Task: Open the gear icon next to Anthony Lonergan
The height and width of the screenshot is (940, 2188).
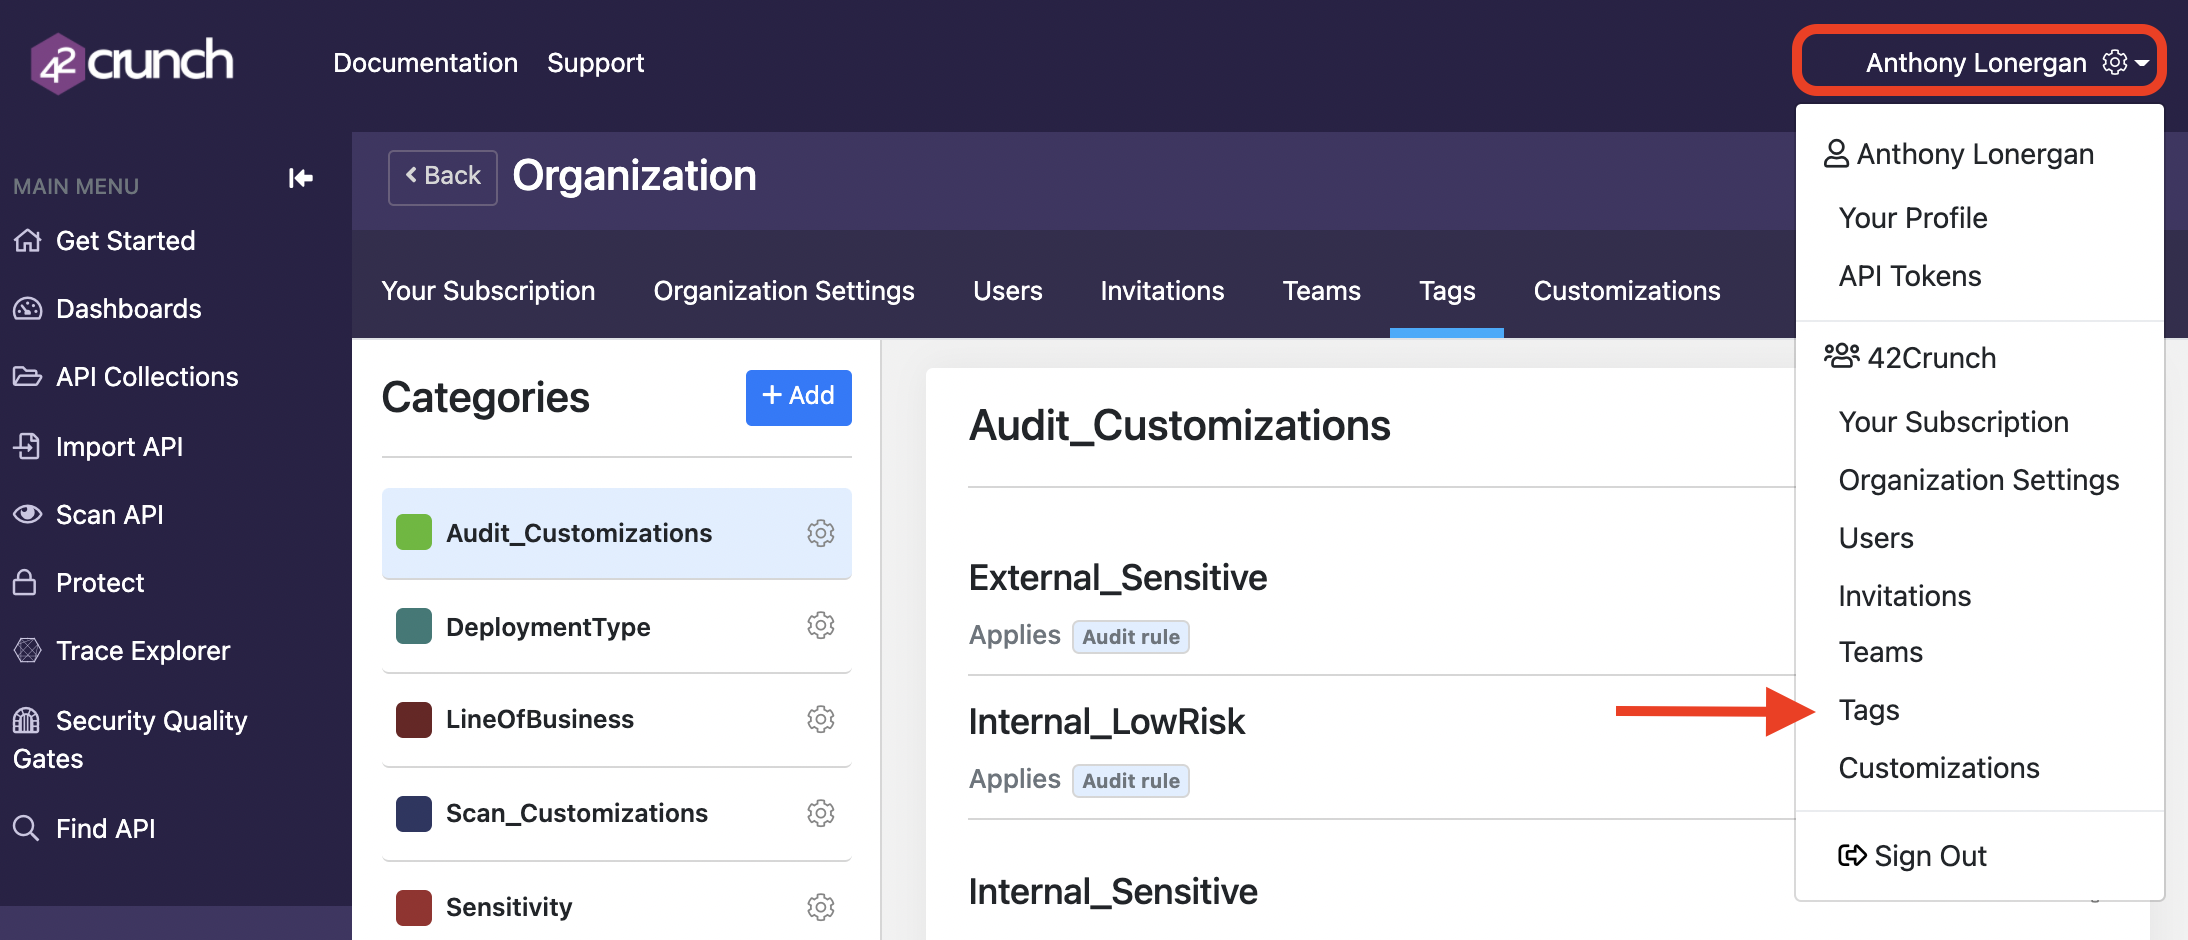Action: pyautogui.click(x=2113, y=62)
